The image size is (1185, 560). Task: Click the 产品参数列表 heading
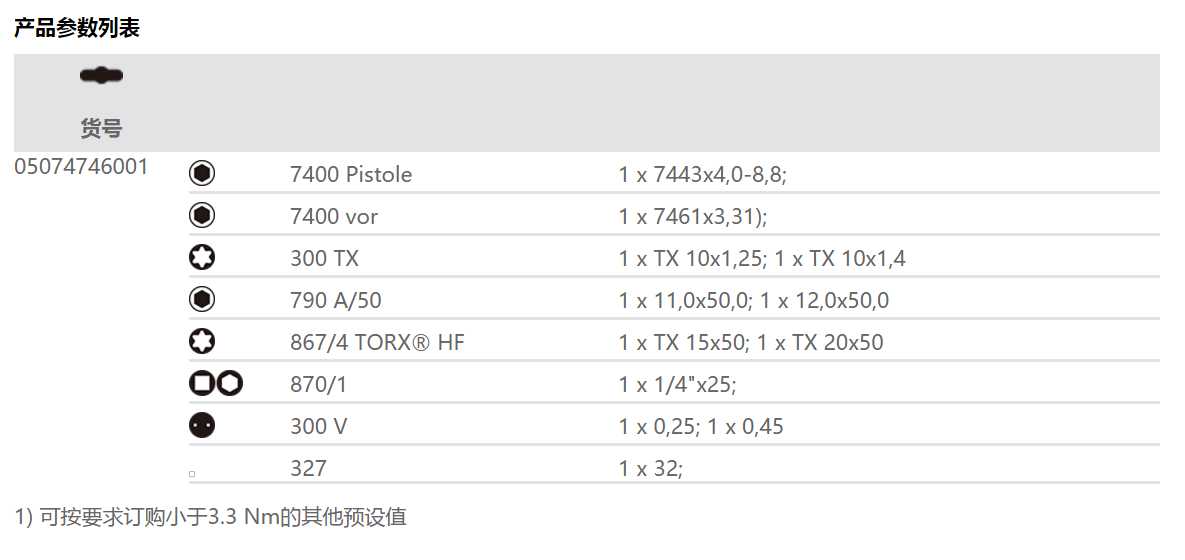tap(77, 28)
